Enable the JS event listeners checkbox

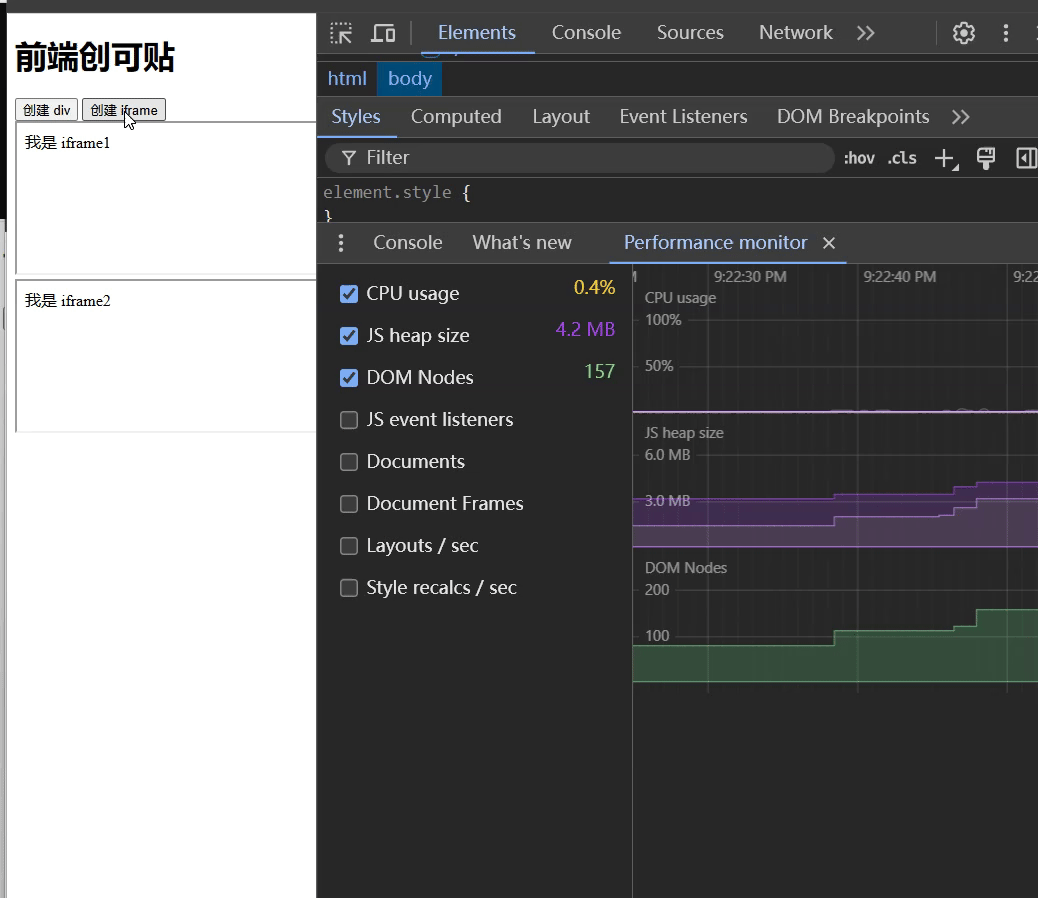pyautogui.click(x=349, y=420)
